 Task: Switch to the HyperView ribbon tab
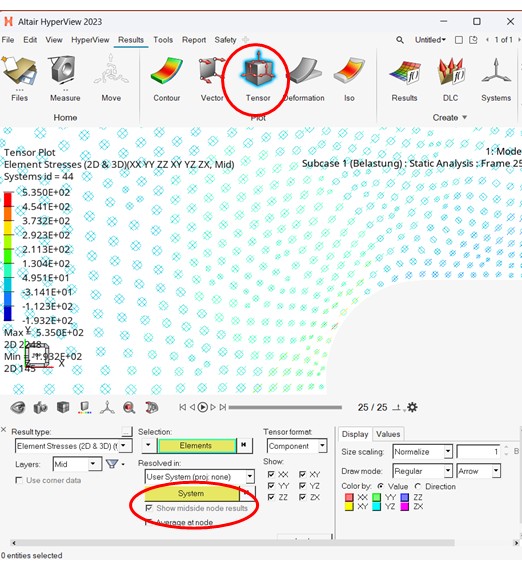(90, 40)
